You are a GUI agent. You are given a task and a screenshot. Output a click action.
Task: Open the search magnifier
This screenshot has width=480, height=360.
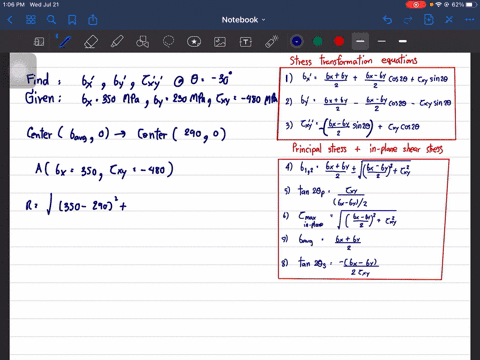tap(51, 20)
